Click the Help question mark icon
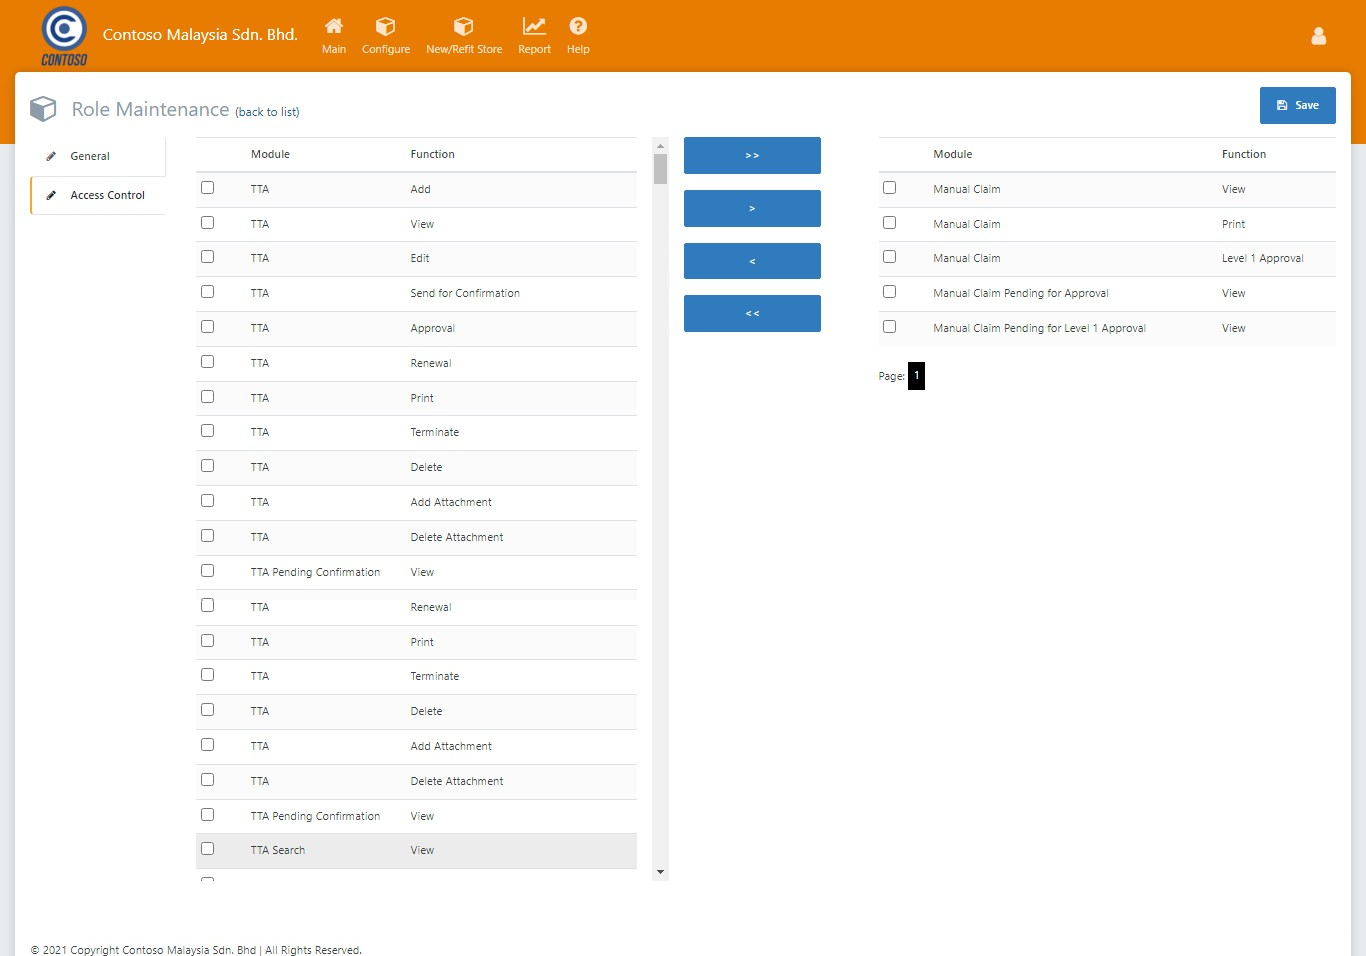 point(578,26)
